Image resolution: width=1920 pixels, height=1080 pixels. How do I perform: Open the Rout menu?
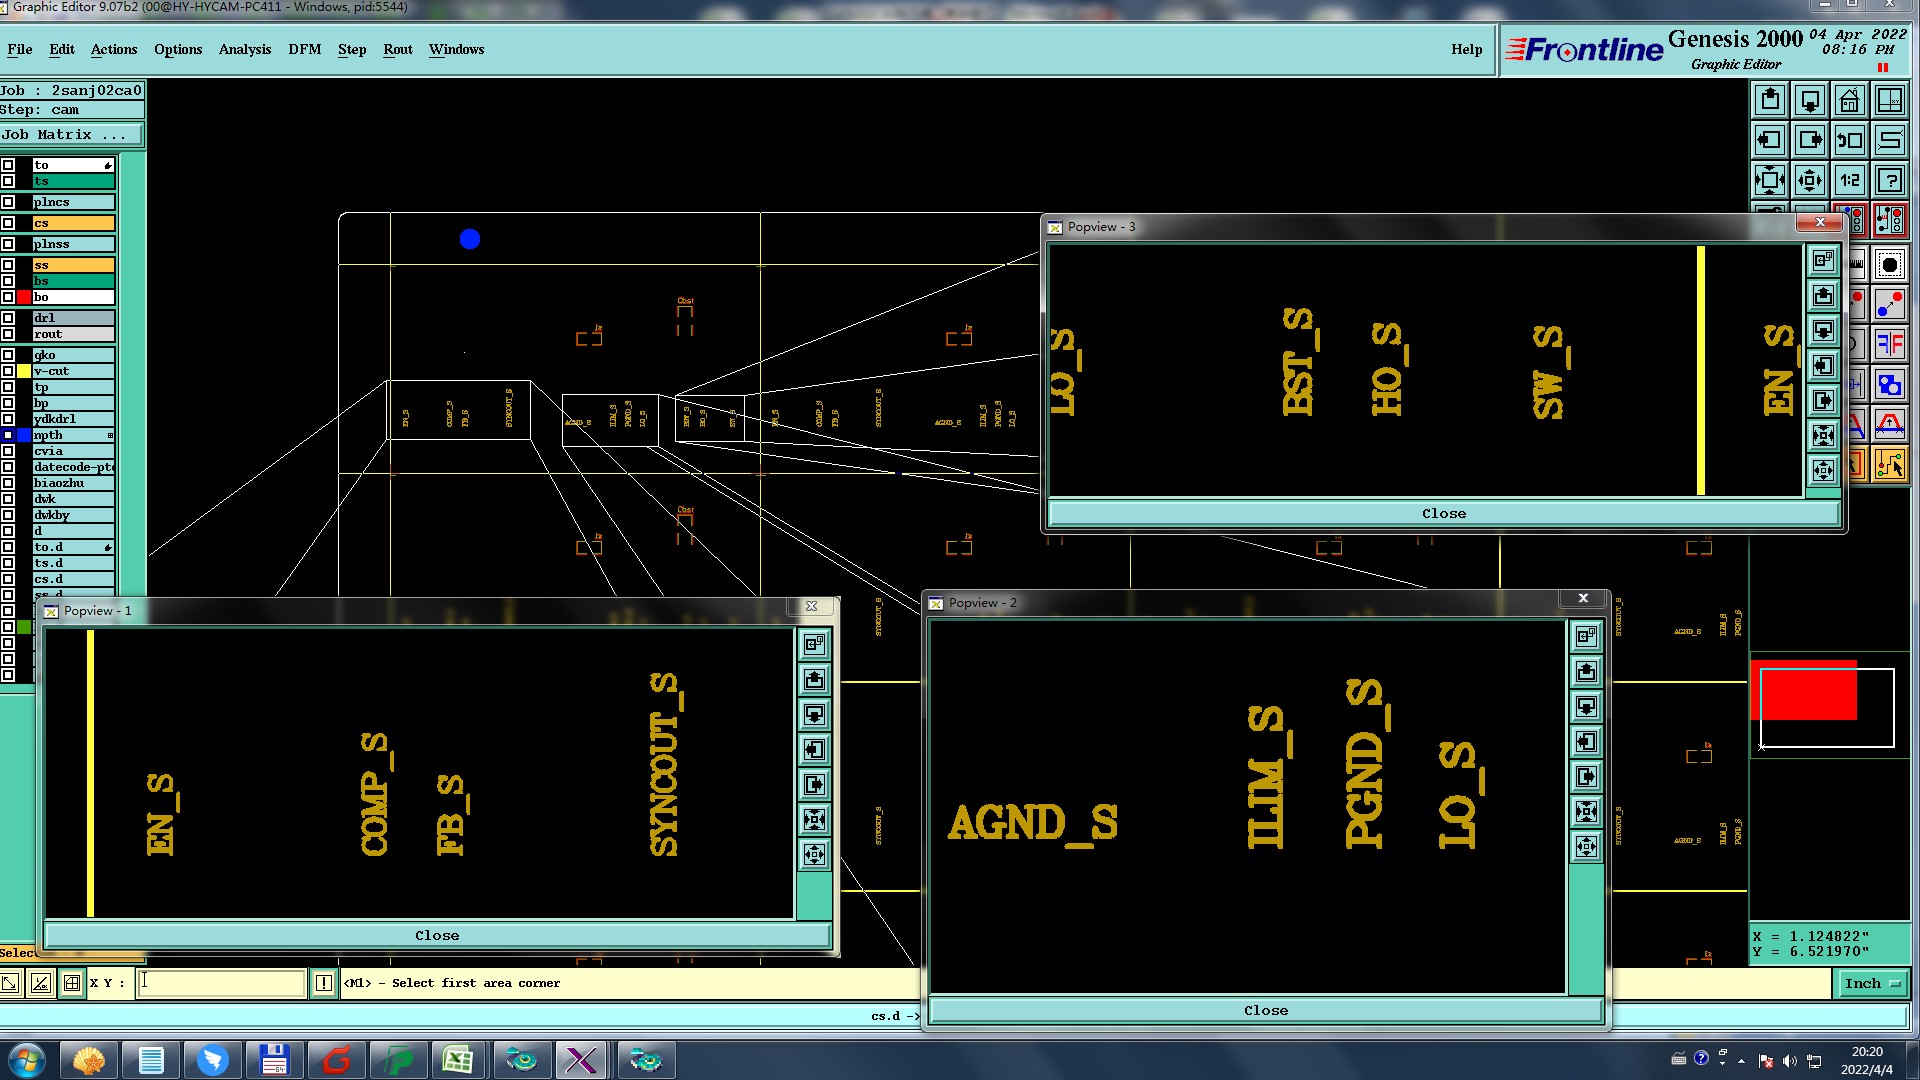398,49
